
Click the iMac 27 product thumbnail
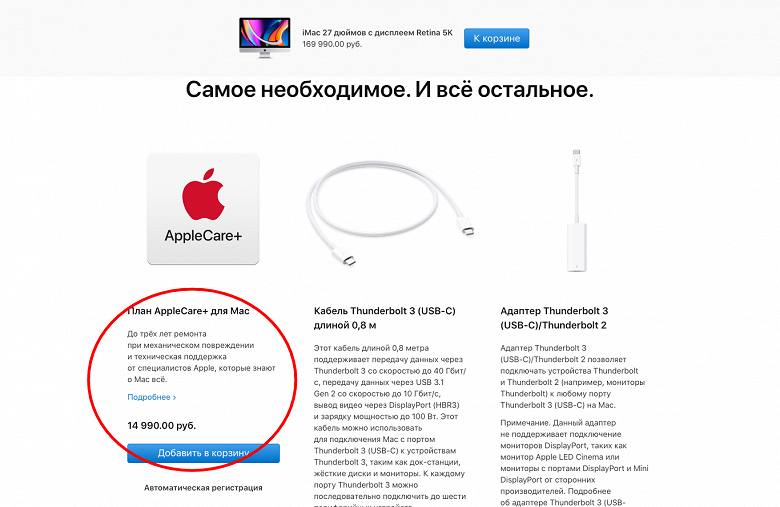[x=264, y=38]
